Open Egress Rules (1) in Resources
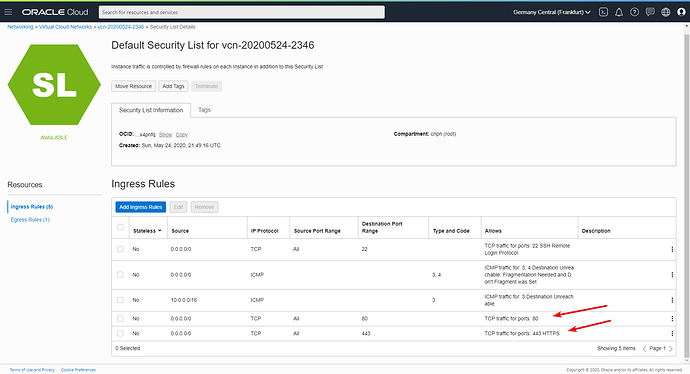Viewport: 690px width, 374px height. click(30, 220)
